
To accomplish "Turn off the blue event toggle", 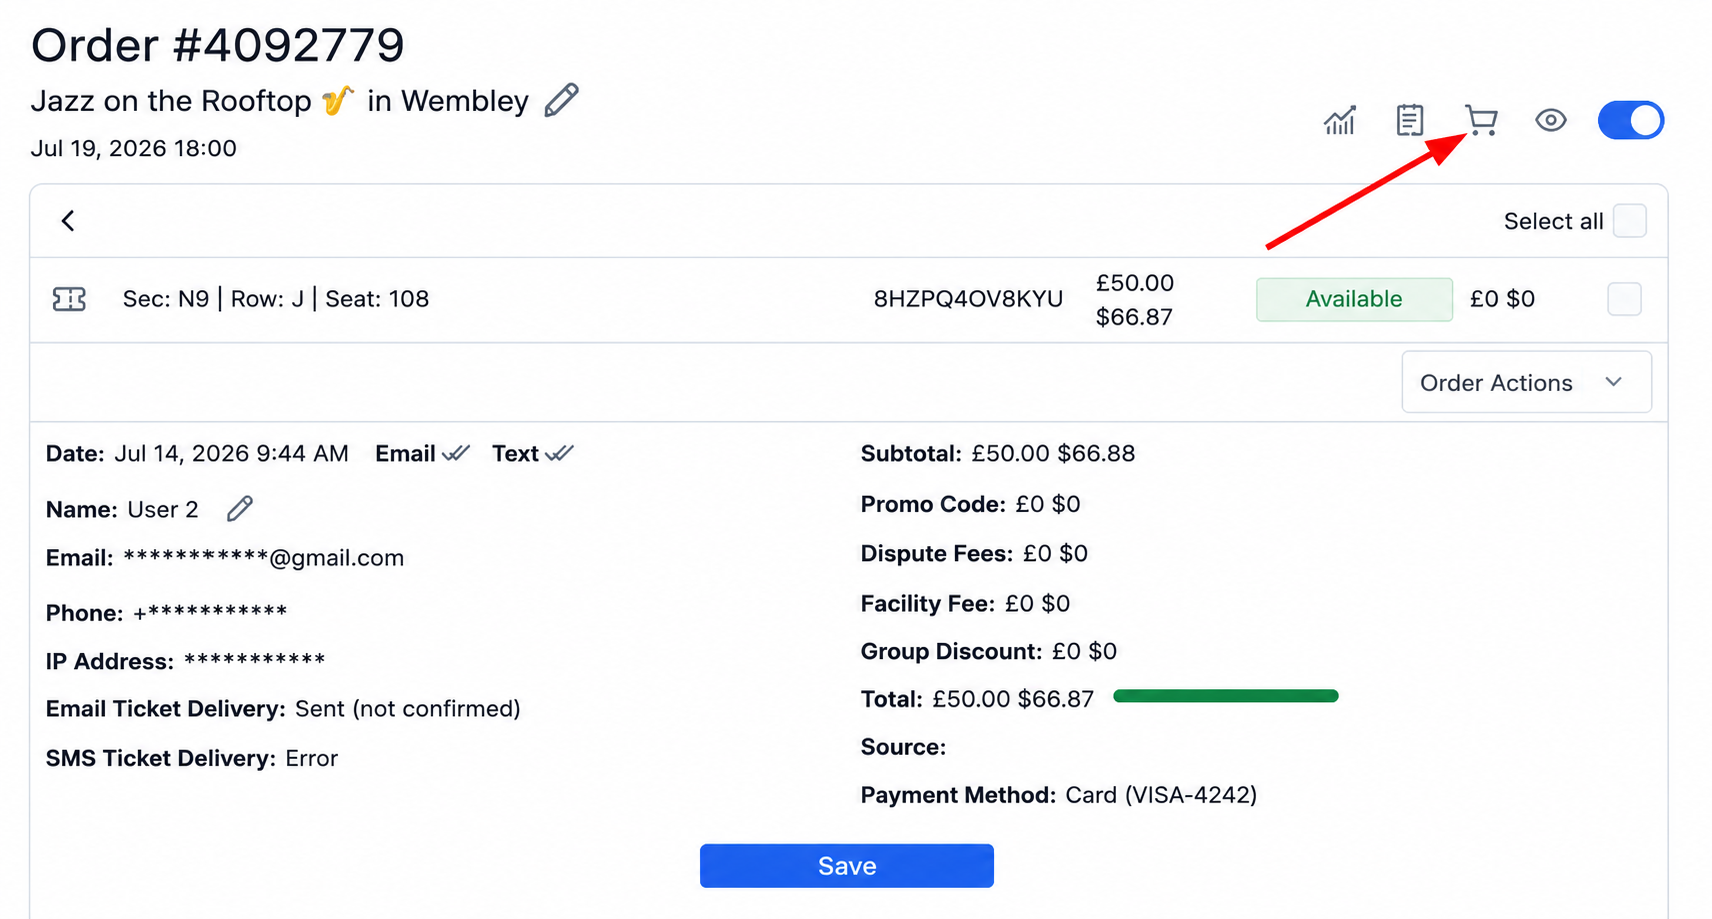I will click(x=1631, y=120).
